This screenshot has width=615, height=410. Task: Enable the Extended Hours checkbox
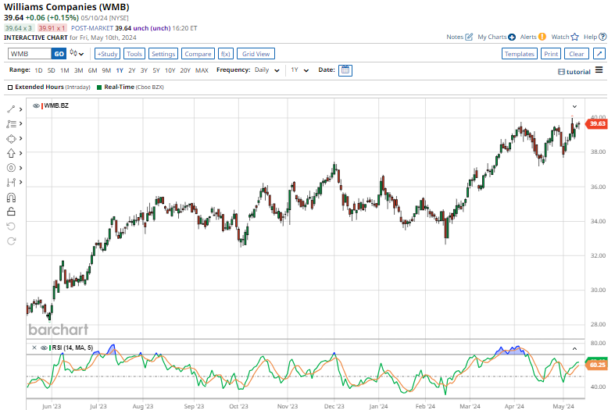click(x=11, y=88)
